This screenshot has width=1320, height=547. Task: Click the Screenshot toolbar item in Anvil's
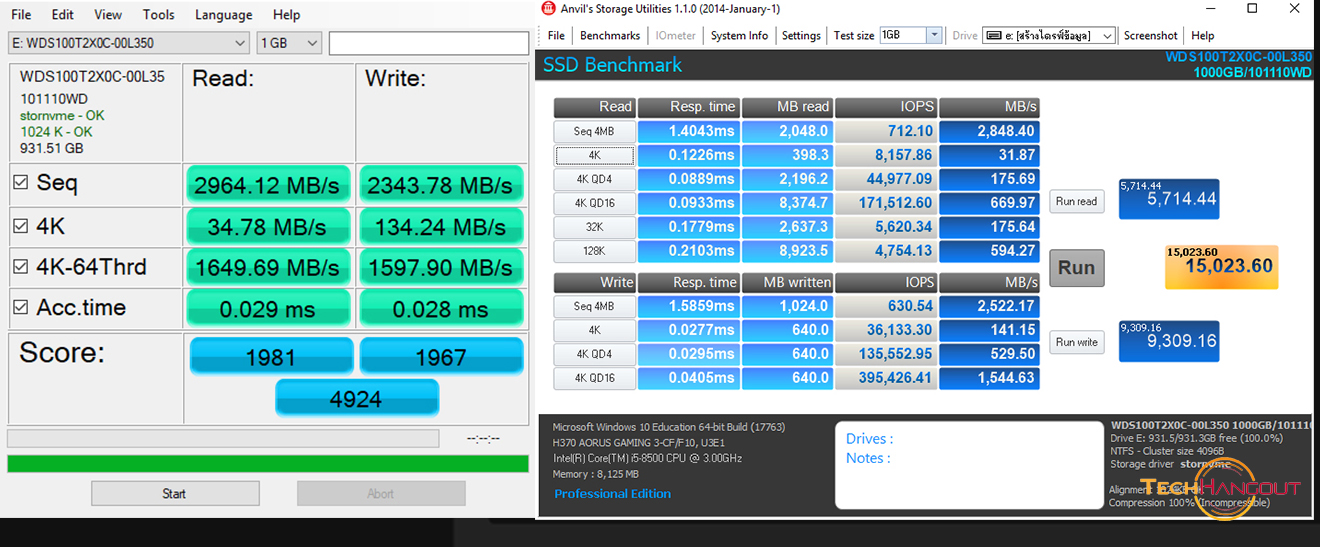tap(1151, 35)
